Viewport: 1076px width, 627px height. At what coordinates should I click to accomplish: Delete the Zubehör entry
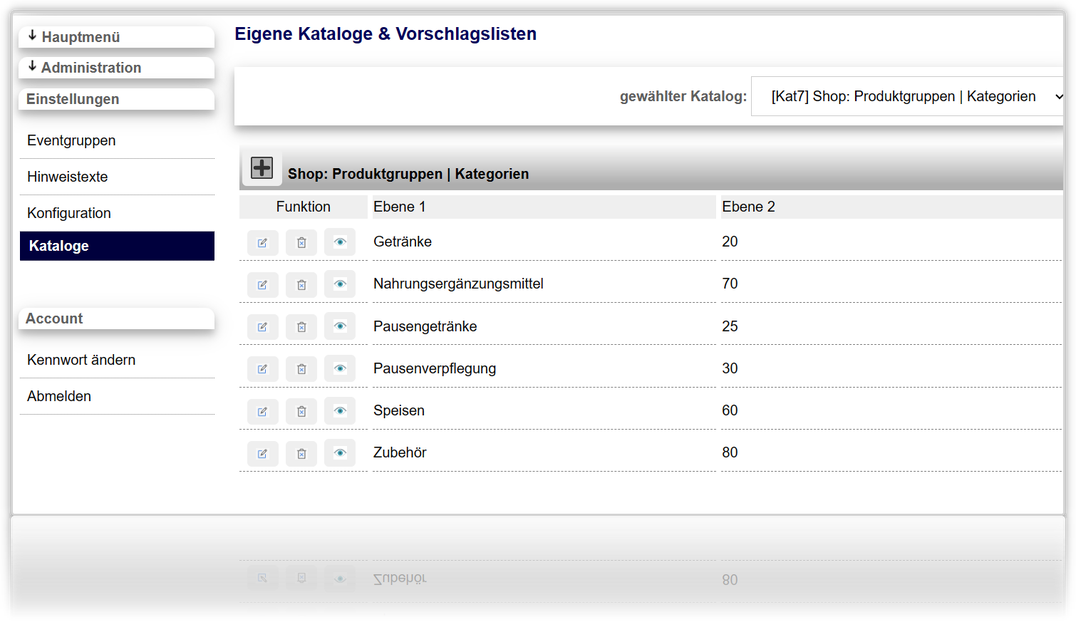301,453
